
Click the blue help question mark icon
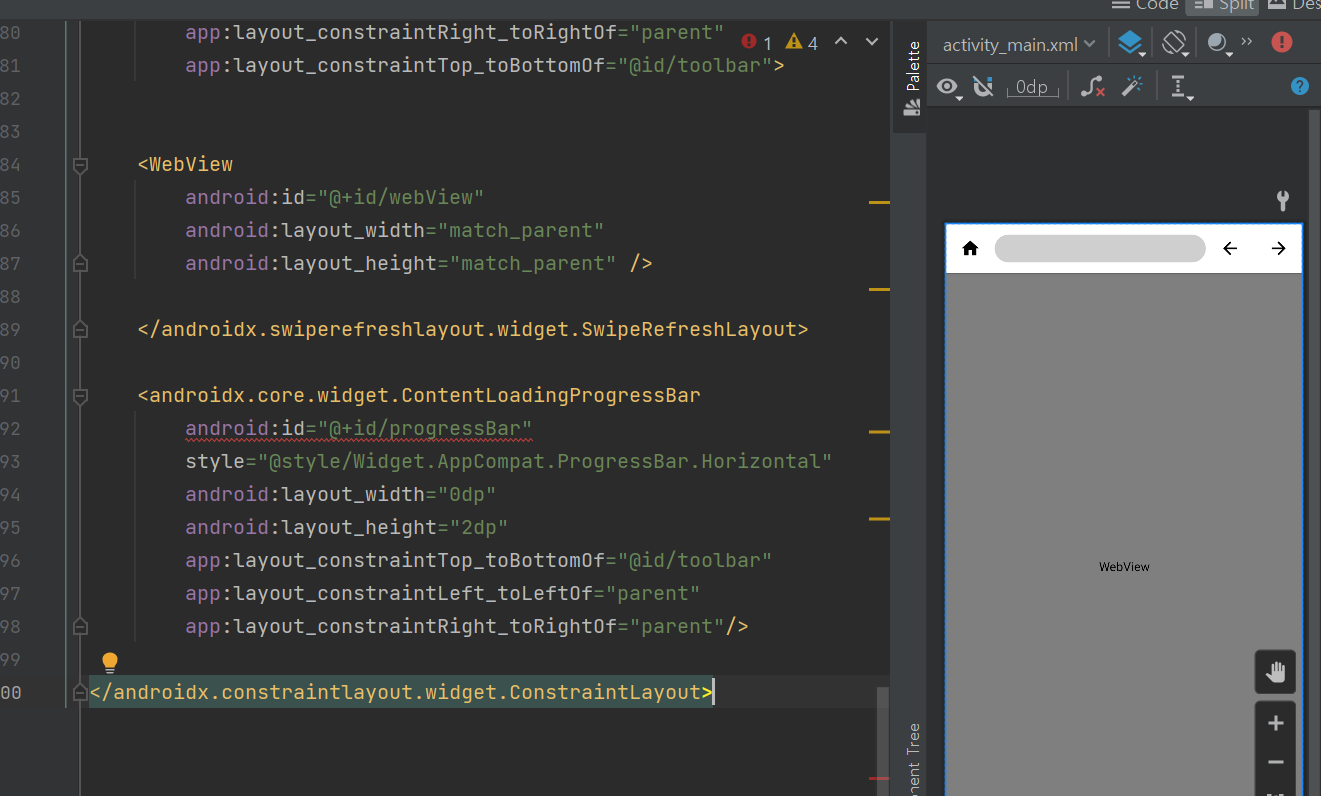click(1300, 87)
